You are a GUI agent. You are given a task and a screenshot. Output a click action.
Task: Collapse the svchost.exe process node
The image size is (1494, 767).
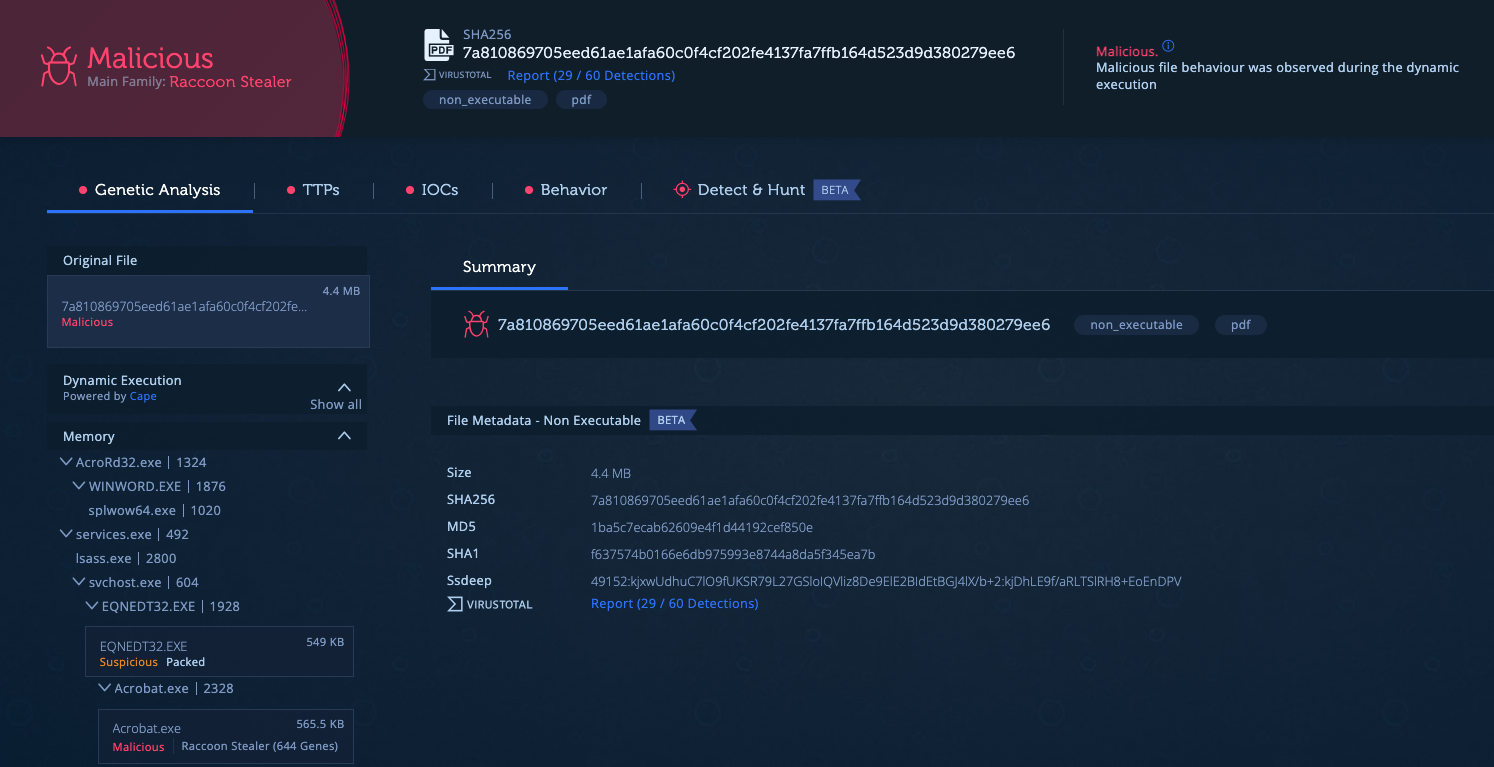pos(79,582)
